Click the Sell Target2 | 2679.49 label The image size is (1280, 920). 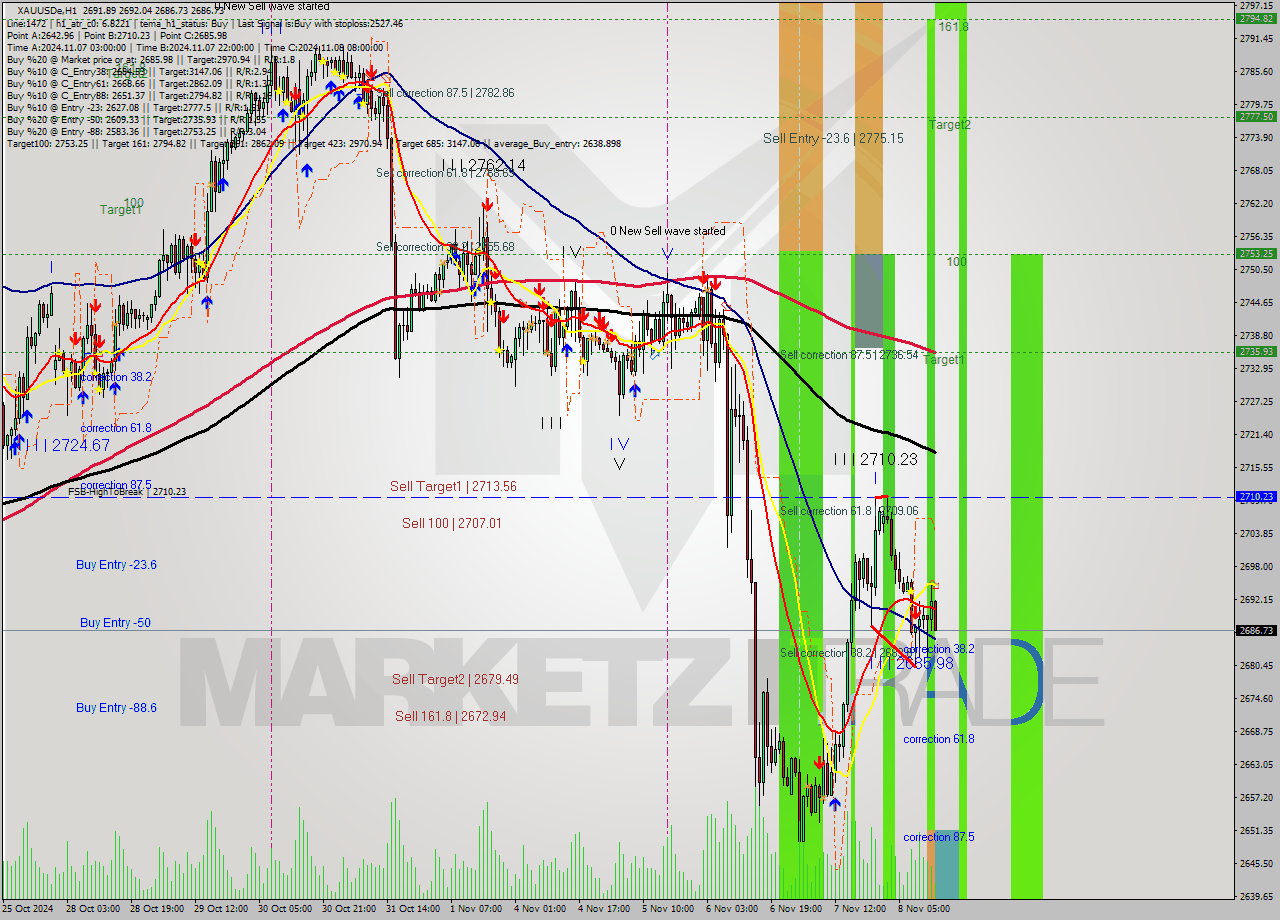[455, 680]
